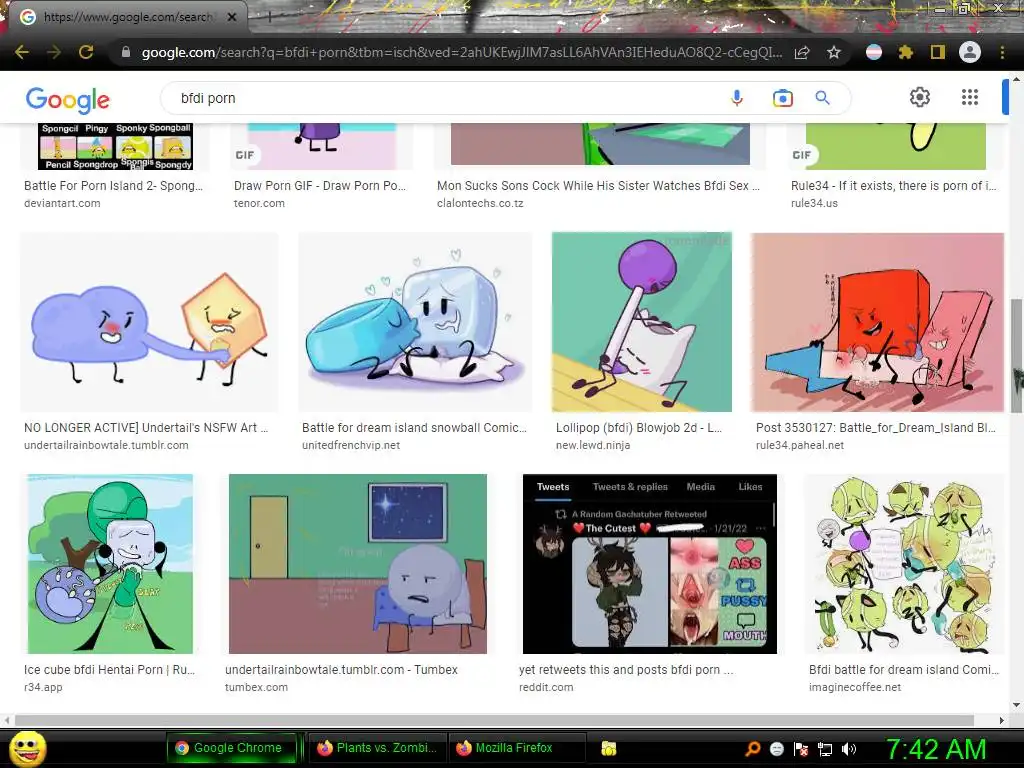
Task: Click the GIF badge on the tenor.com result
Action: coord(245,155)
